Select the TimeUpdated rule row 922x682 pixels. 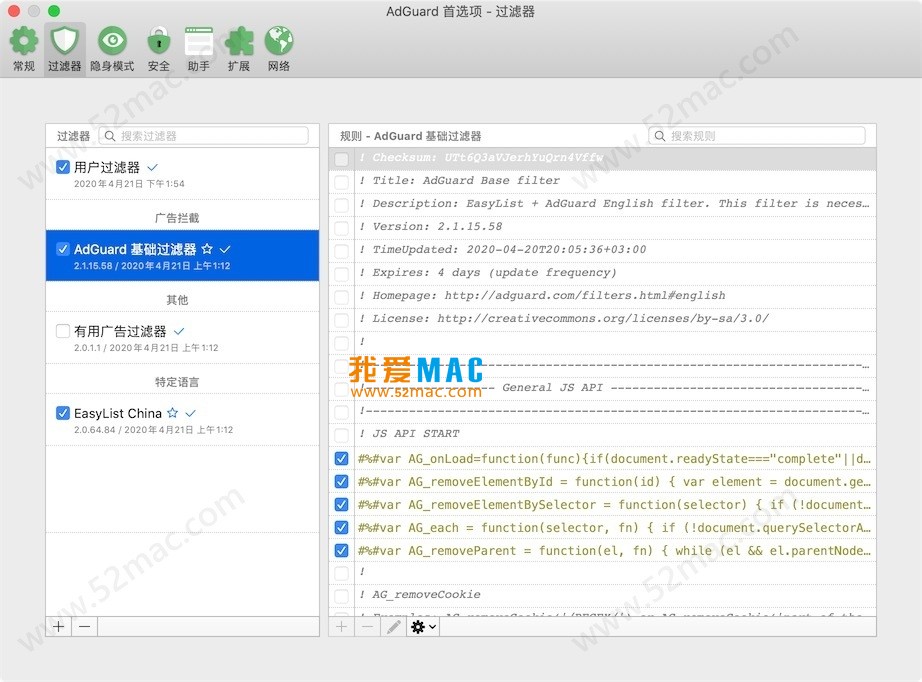point(602,249)
